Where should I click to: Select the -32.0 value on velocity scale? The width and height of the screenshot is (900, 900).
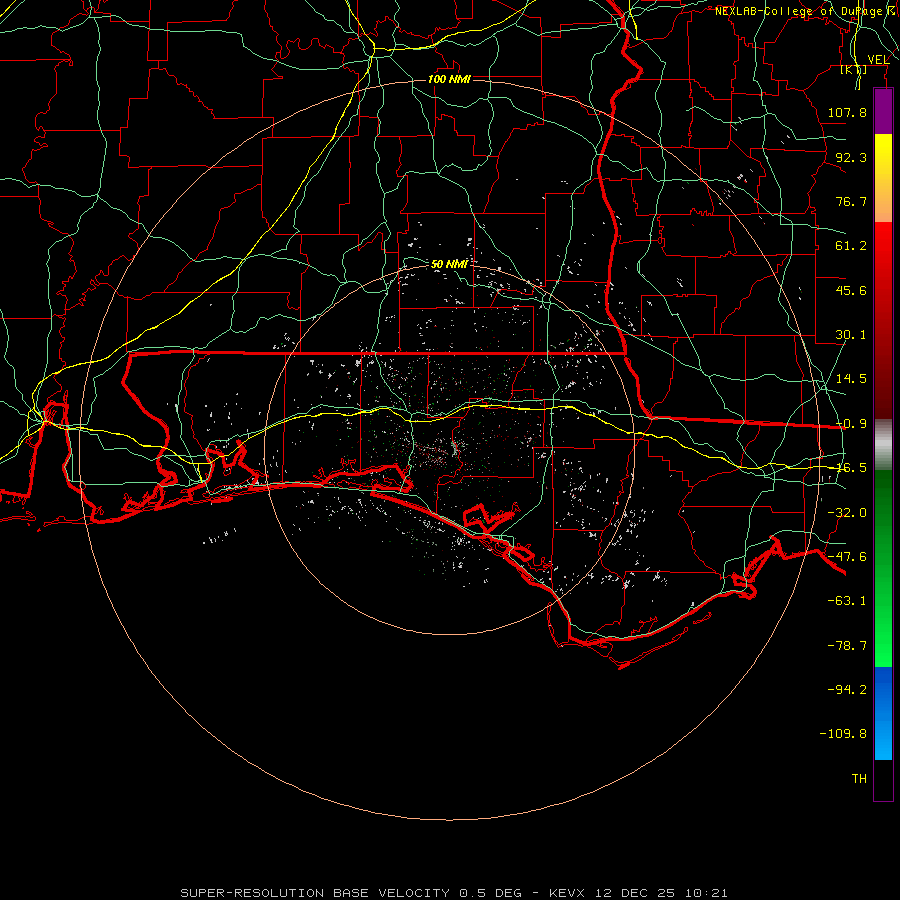pos(847,513)
